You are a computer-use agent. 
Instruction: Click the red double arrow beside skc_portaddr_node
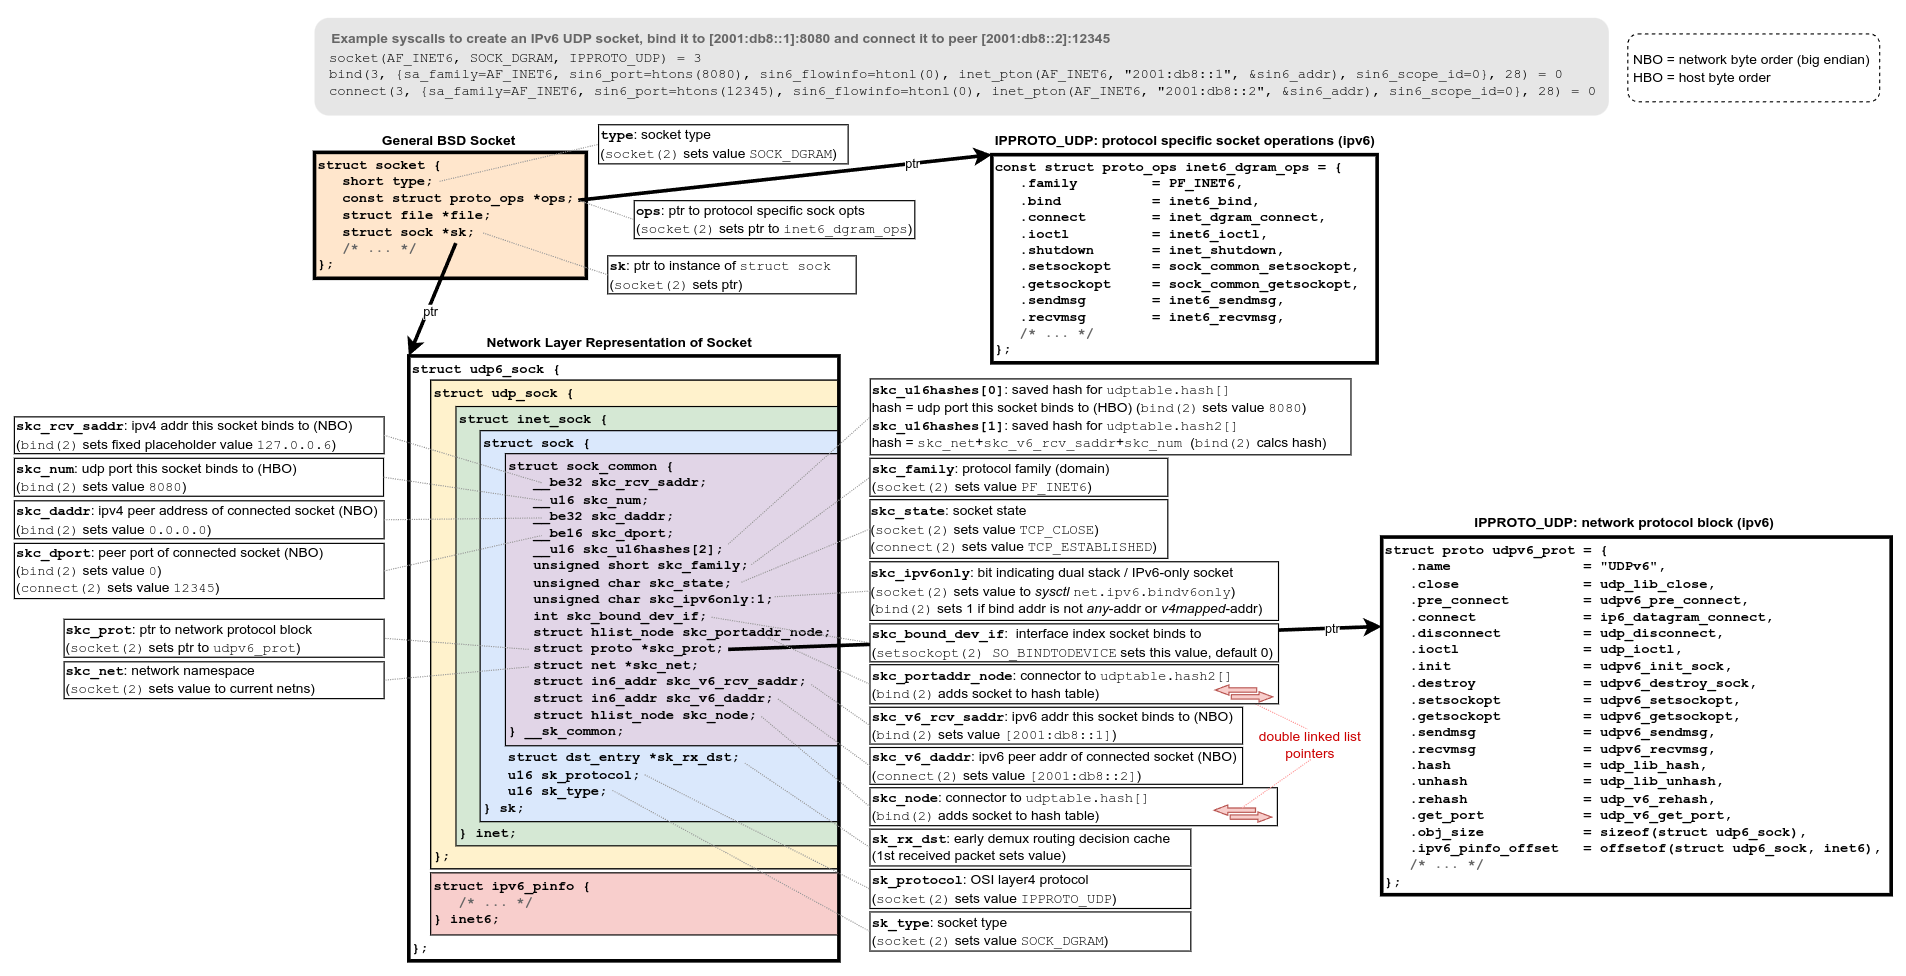click(x=1243, y=693)
